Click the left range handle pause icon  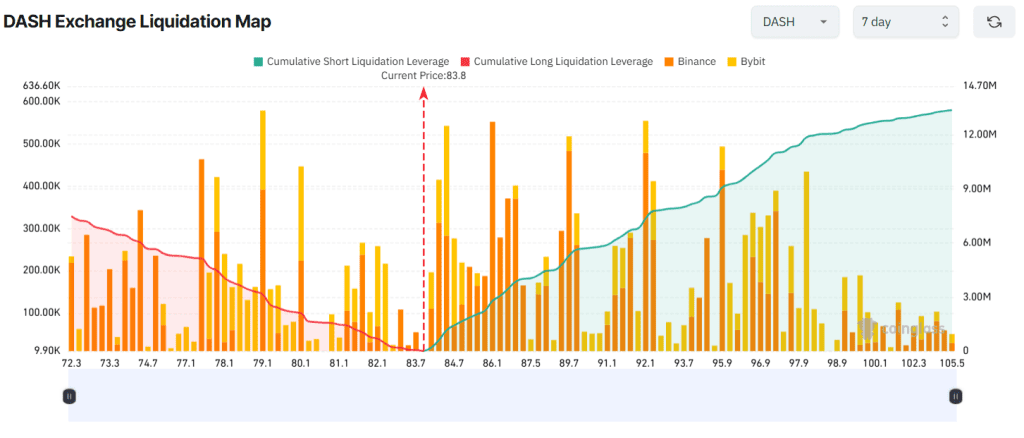coord(69,397)
